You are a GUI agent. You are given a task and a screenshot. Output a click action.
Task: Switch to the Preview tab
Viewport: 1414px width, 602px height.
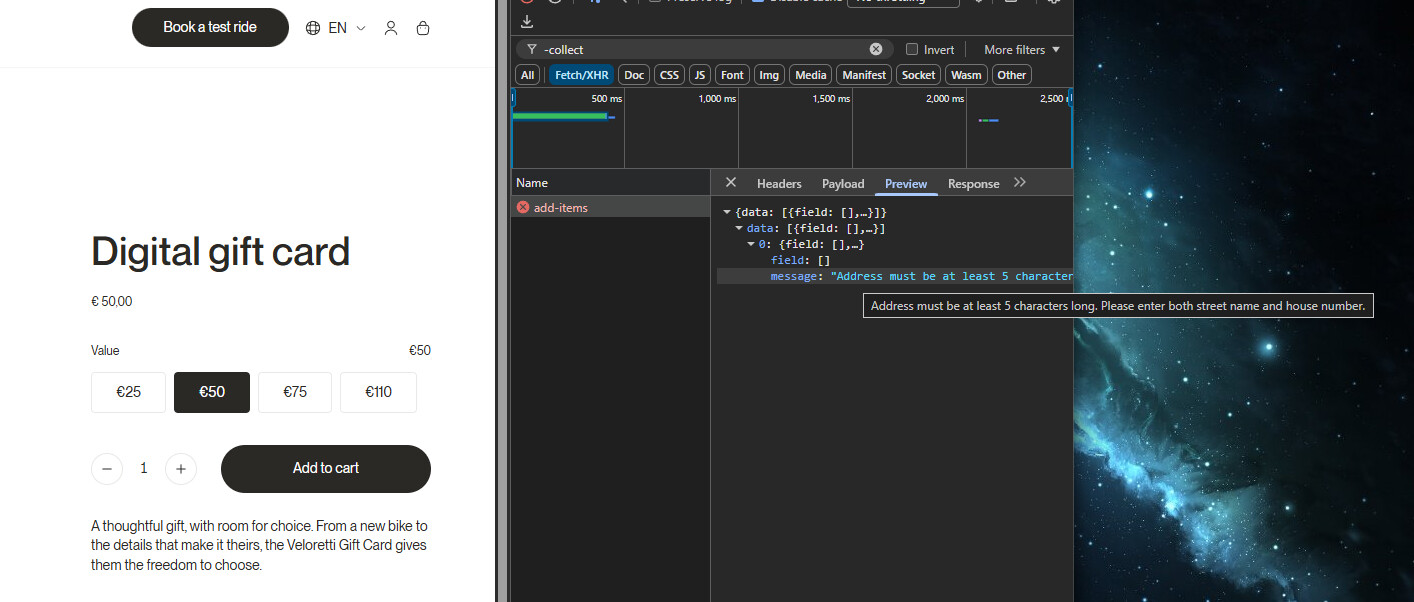pyautogui.click(x=906, y=183)
